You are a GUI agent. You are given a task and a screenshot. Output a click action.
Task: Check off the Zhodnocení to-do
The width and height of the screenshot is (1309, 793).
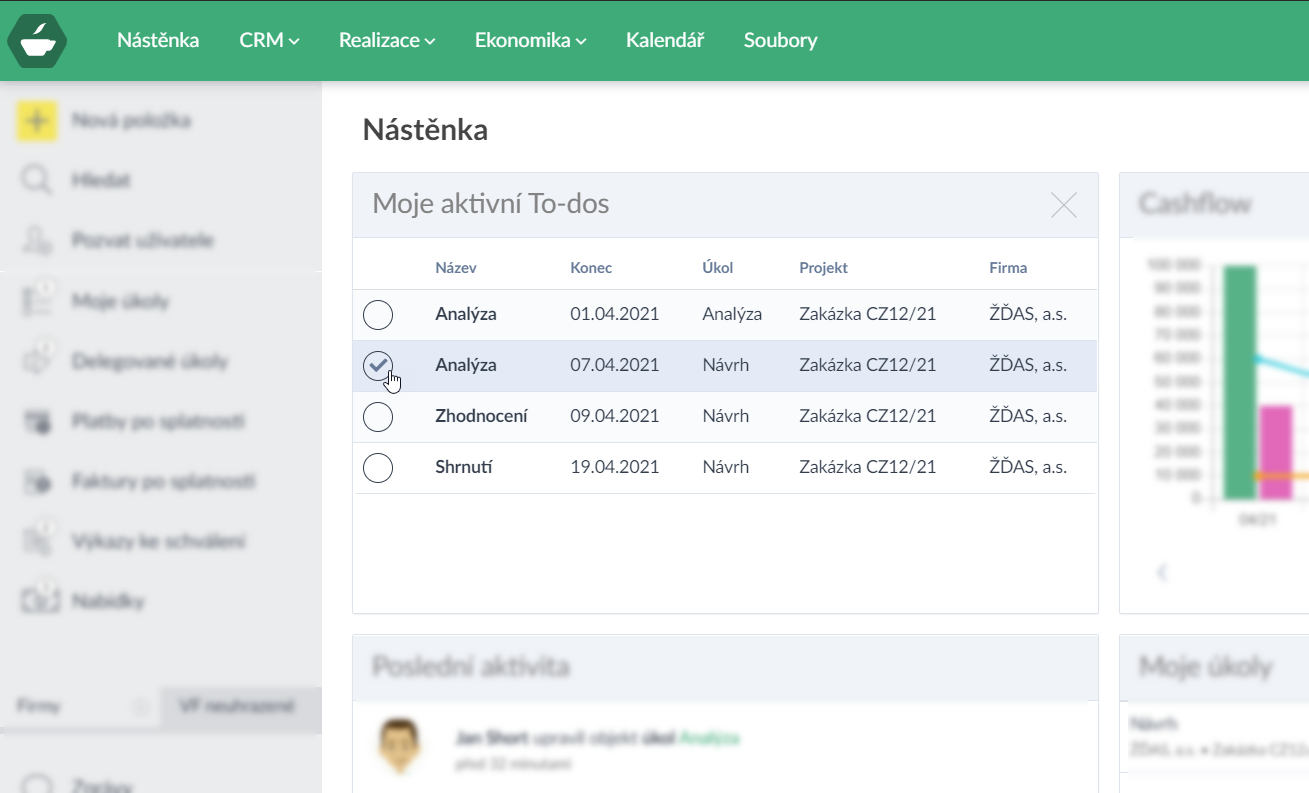378,417
